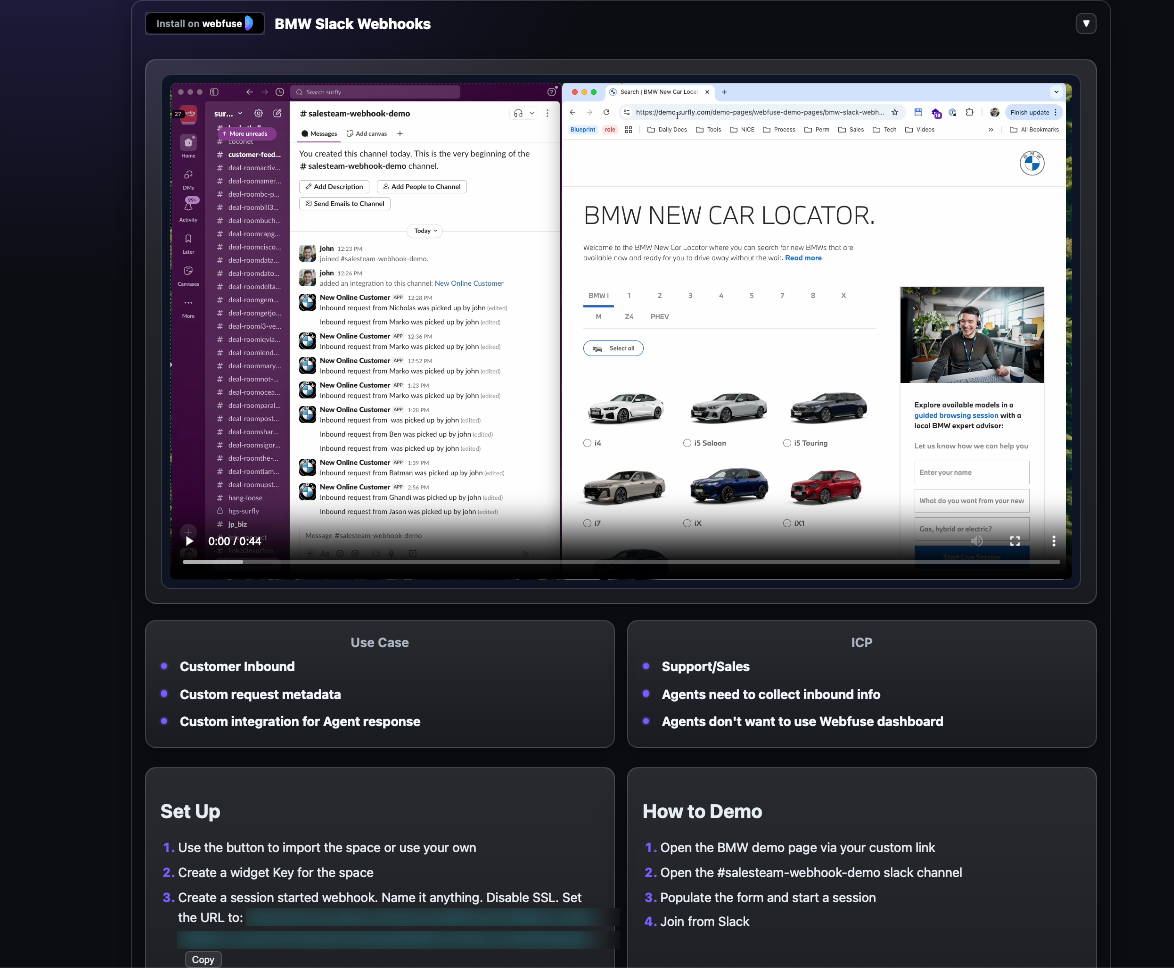Open the Activity bell in Slack sidebar
The width and height of the screenshot is (1174, 968).
[189, 208]
